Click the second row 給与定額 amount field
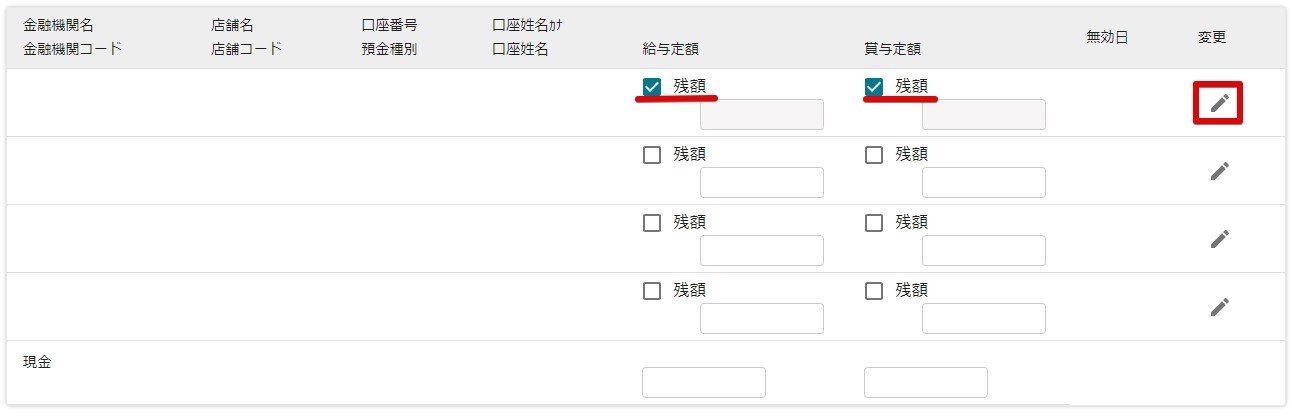1292x417 pixels. (762, 183)
